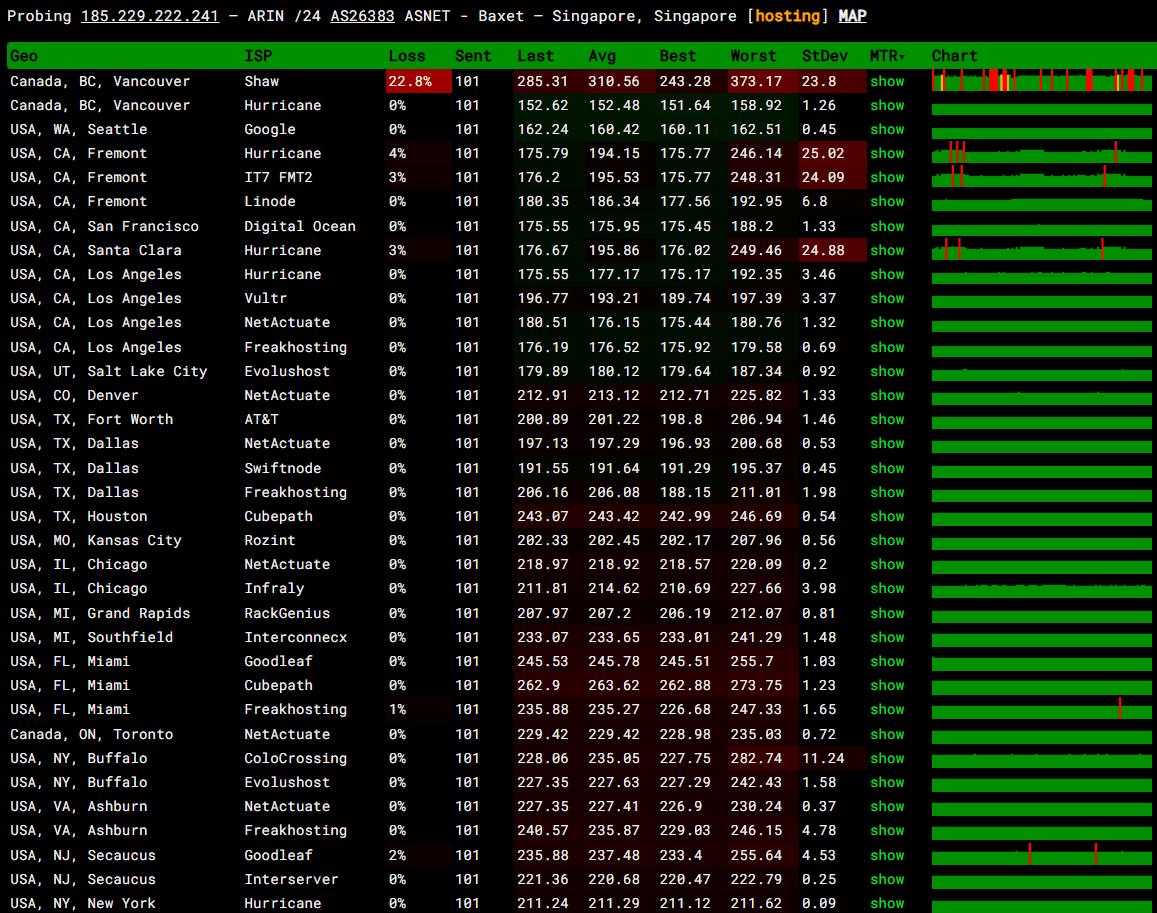This screenshot has width=1157, height=913.
Task: Show MTR for Los Angeles Hurricane row
Action: [887, 275]
